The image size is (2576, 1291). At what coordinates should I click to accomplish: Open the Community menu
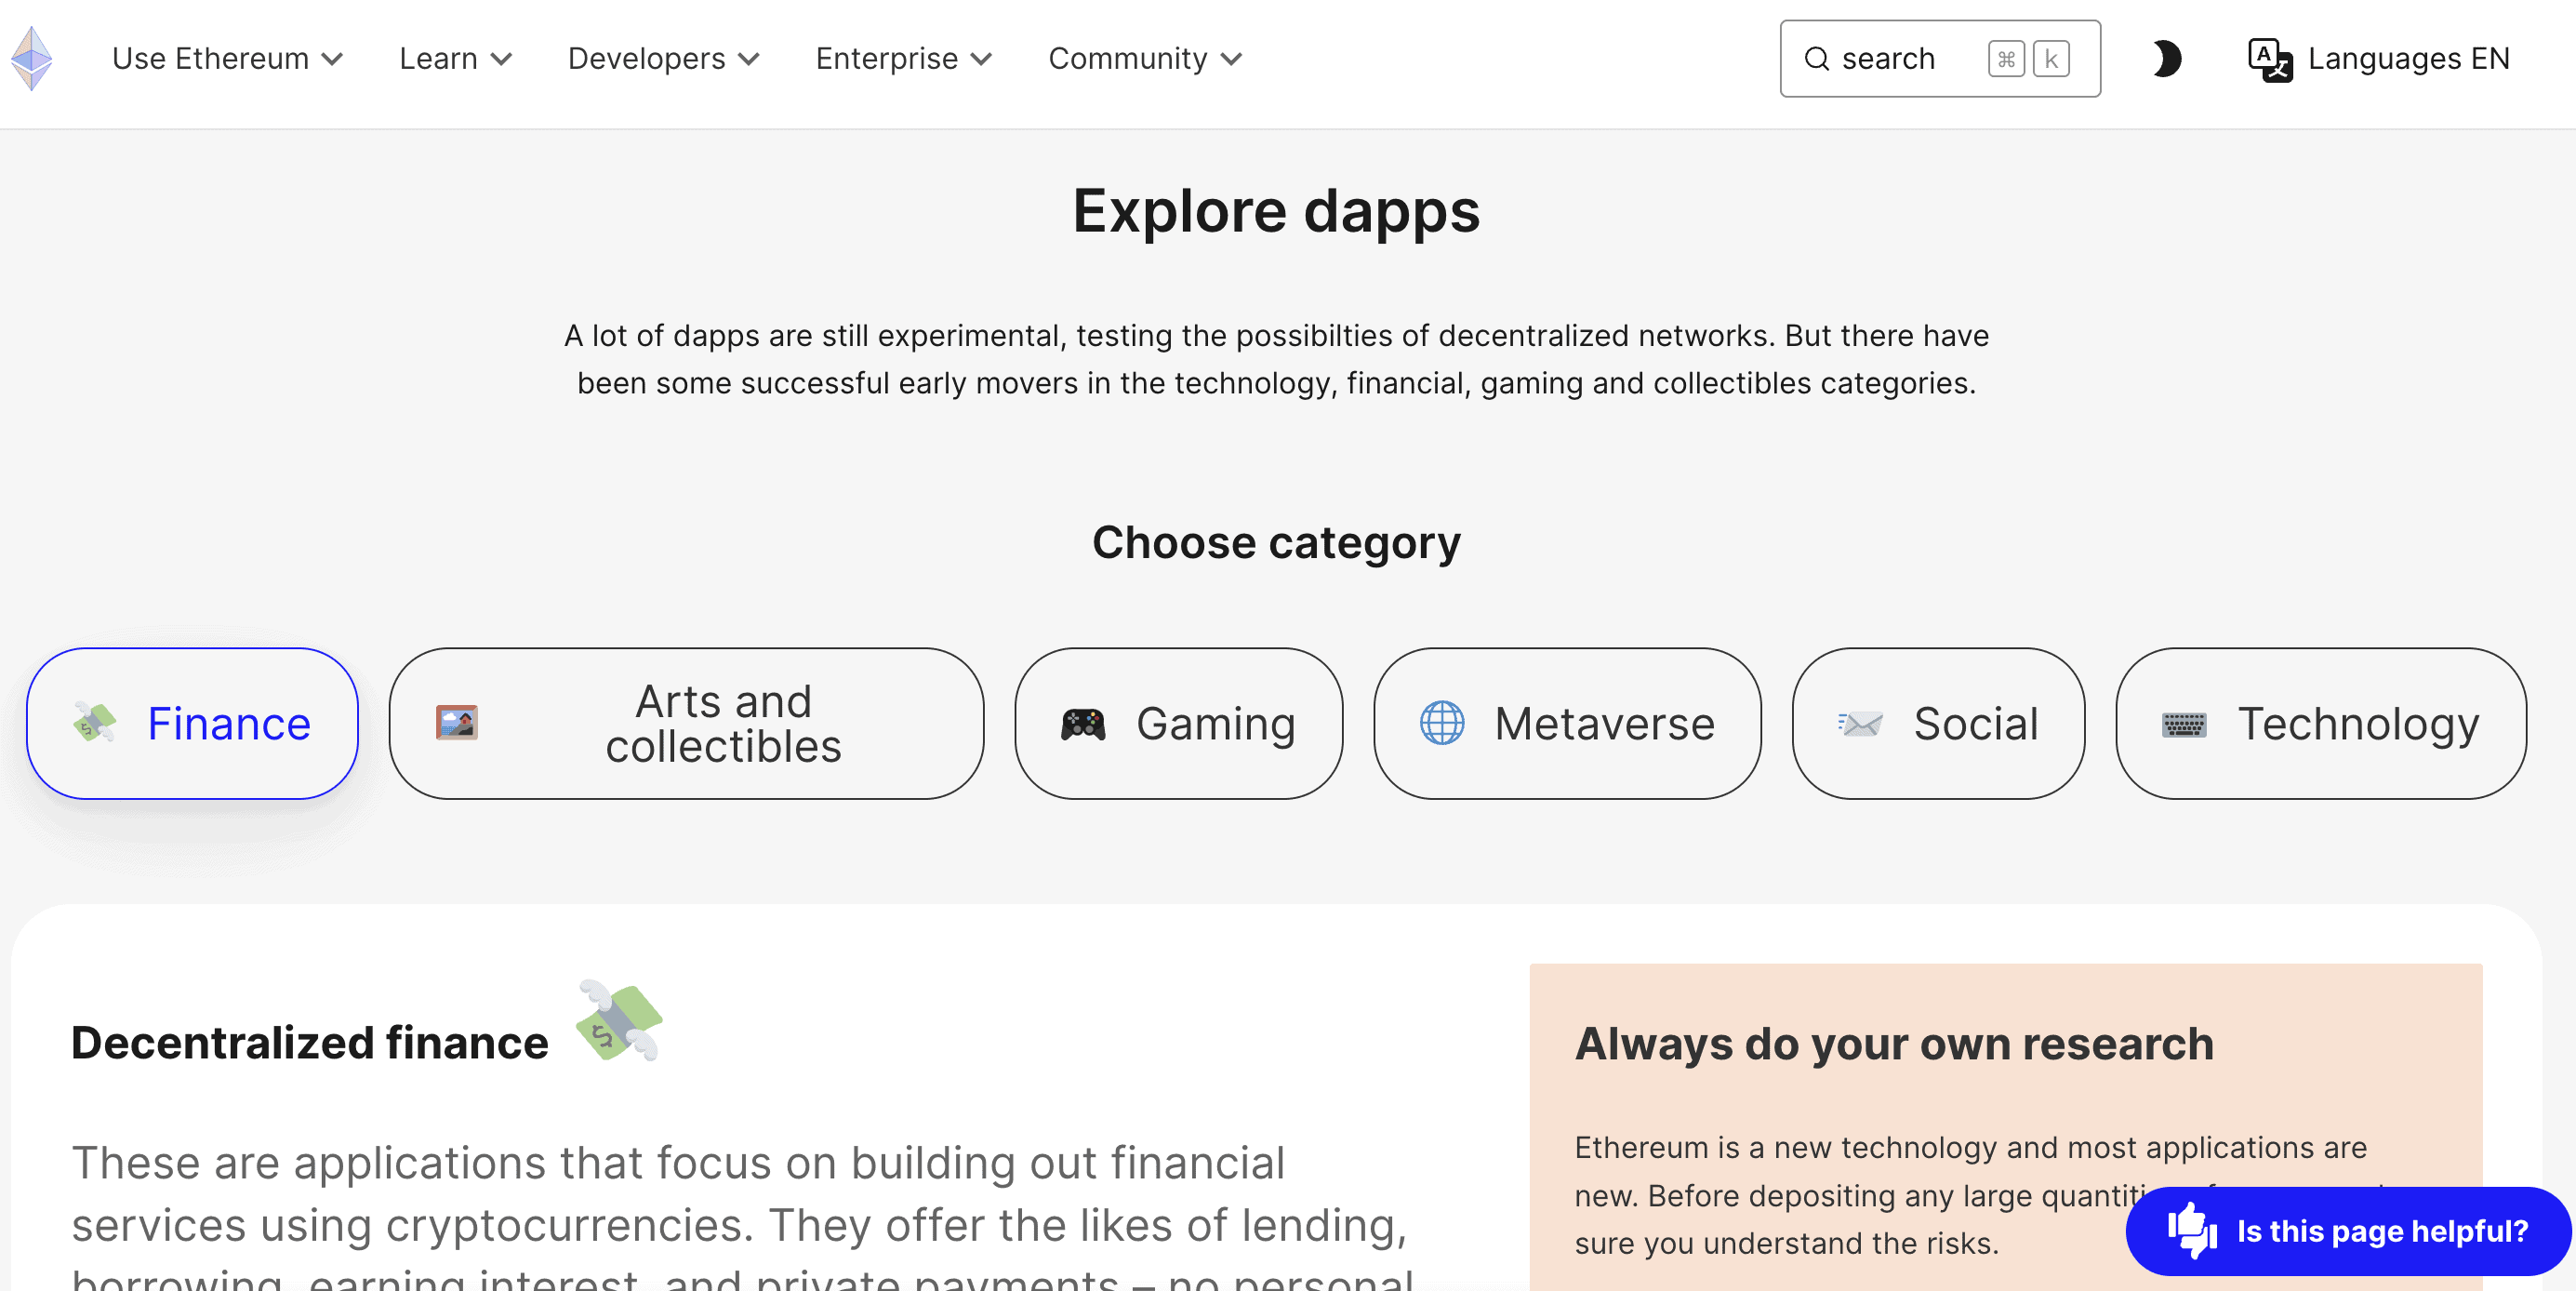tap(1144, 59)
